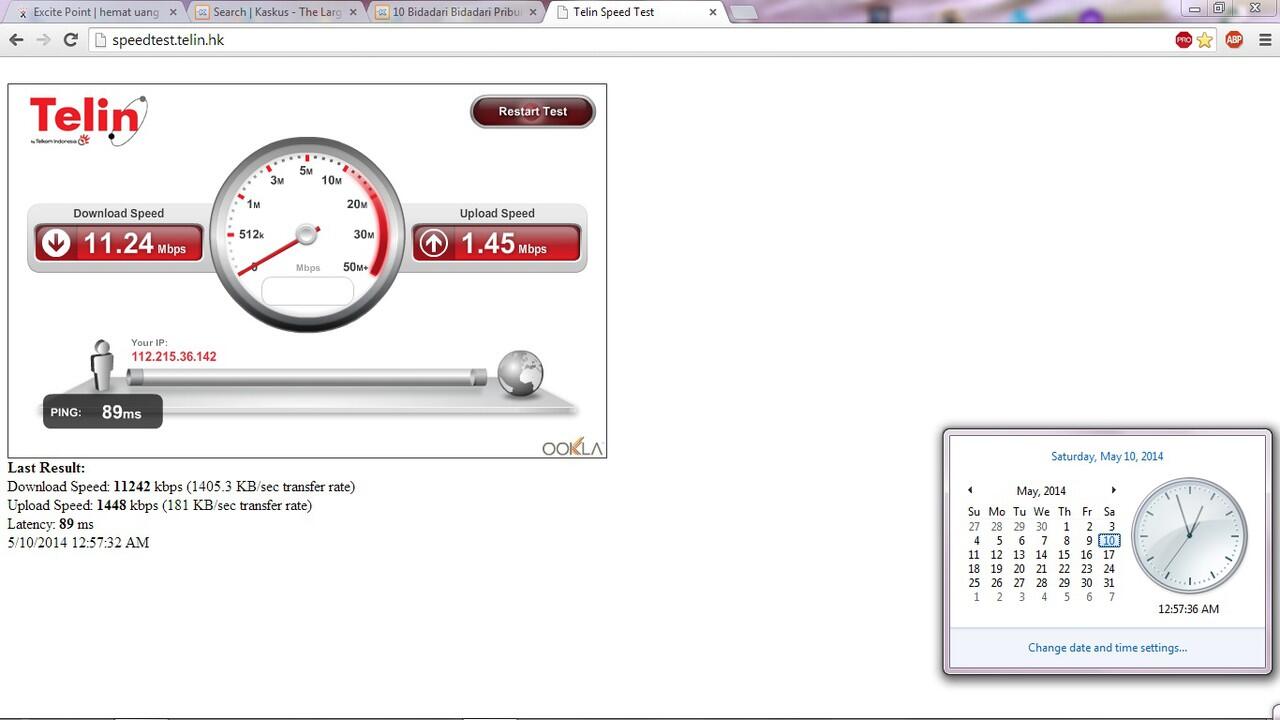
Task: Click the browser Forward arrow
Action: [43, 40]
